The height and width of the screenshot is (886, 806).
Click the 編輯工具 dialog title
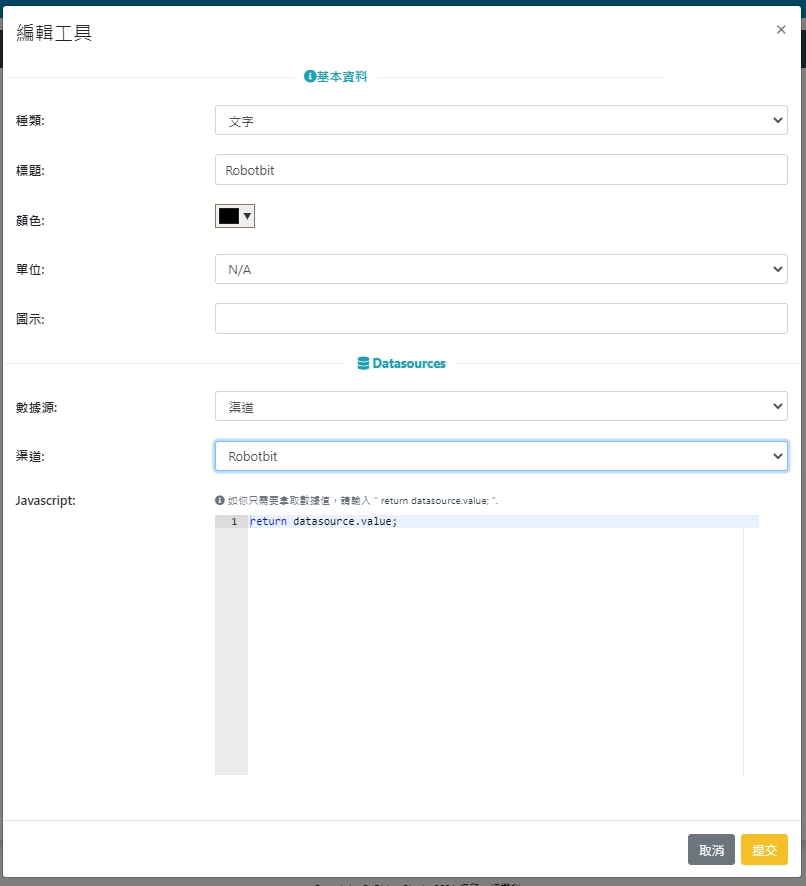[54, 33]
